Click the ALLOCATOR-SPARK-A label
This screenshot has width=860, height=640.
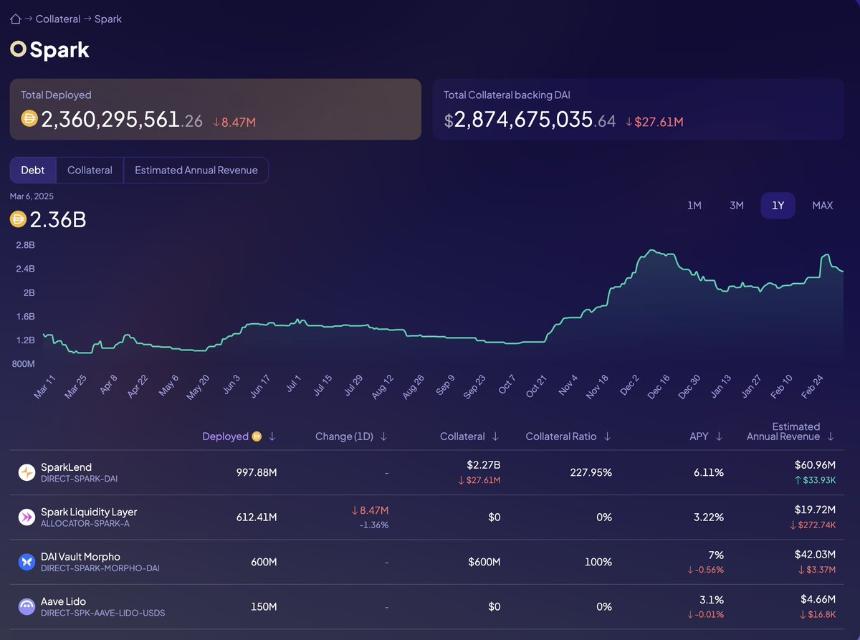coord(85,524)
